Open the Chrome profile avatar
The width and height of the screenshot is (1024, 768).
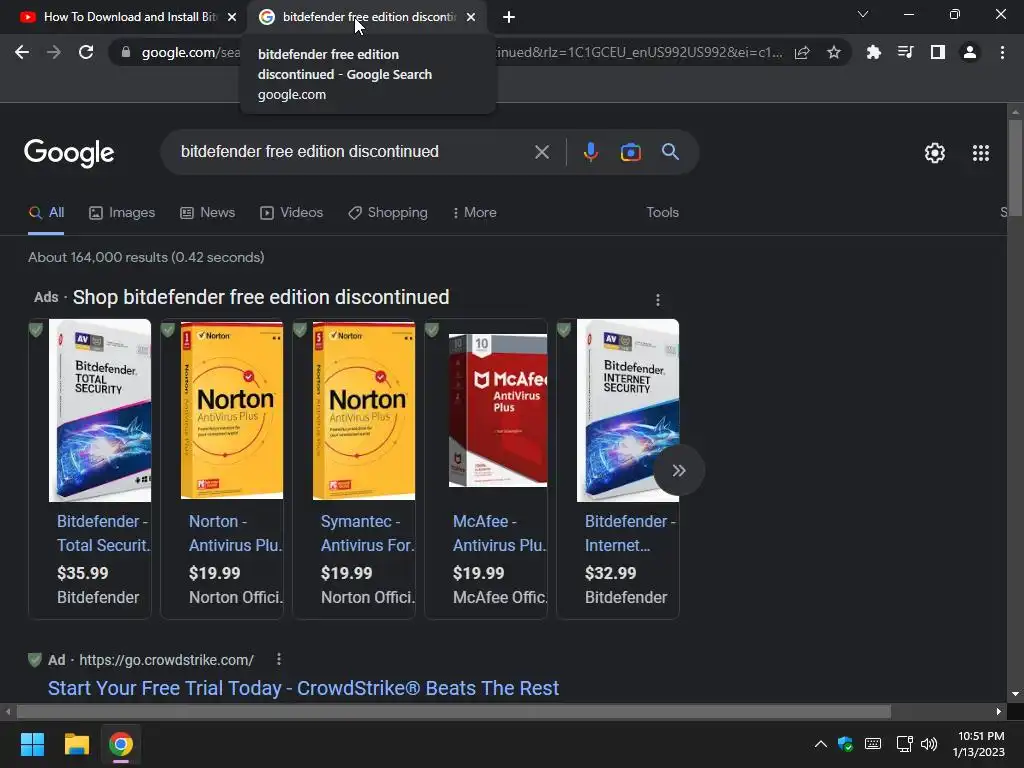pyautogui.click(x=970, y=52)
